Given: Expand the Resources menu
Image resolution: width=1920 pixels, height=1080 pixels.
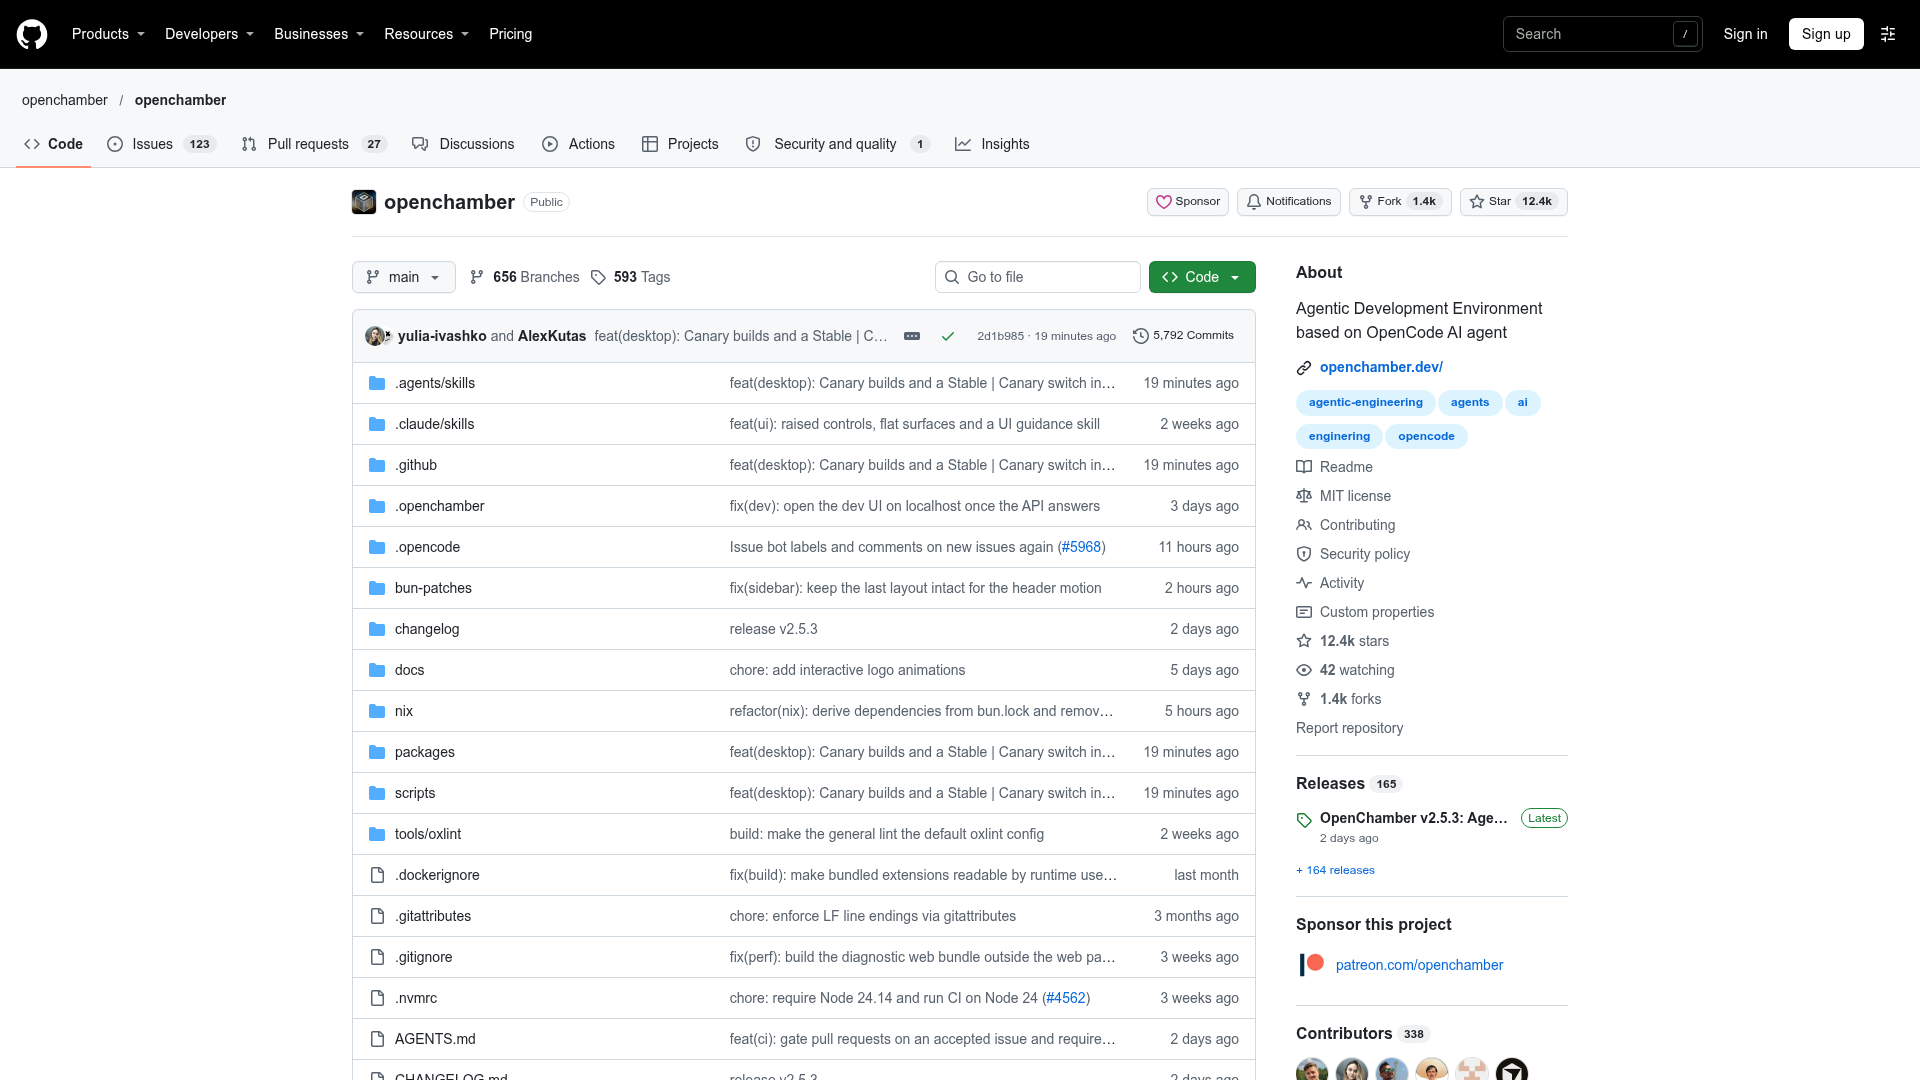Looking at the screenshot, I should 426,34.
